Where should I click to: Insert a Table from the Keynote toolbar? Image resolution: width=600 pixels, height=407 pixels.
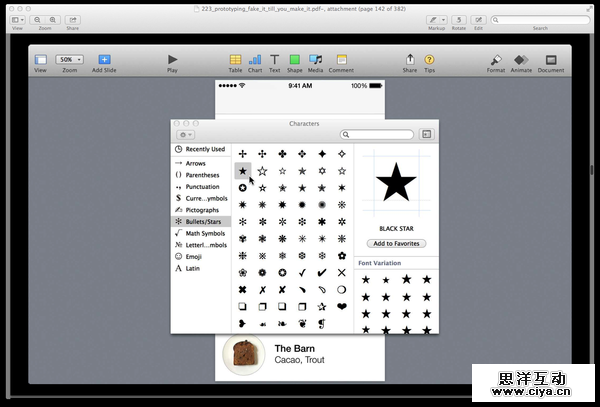pyautogui.click(x=235, y=61)
